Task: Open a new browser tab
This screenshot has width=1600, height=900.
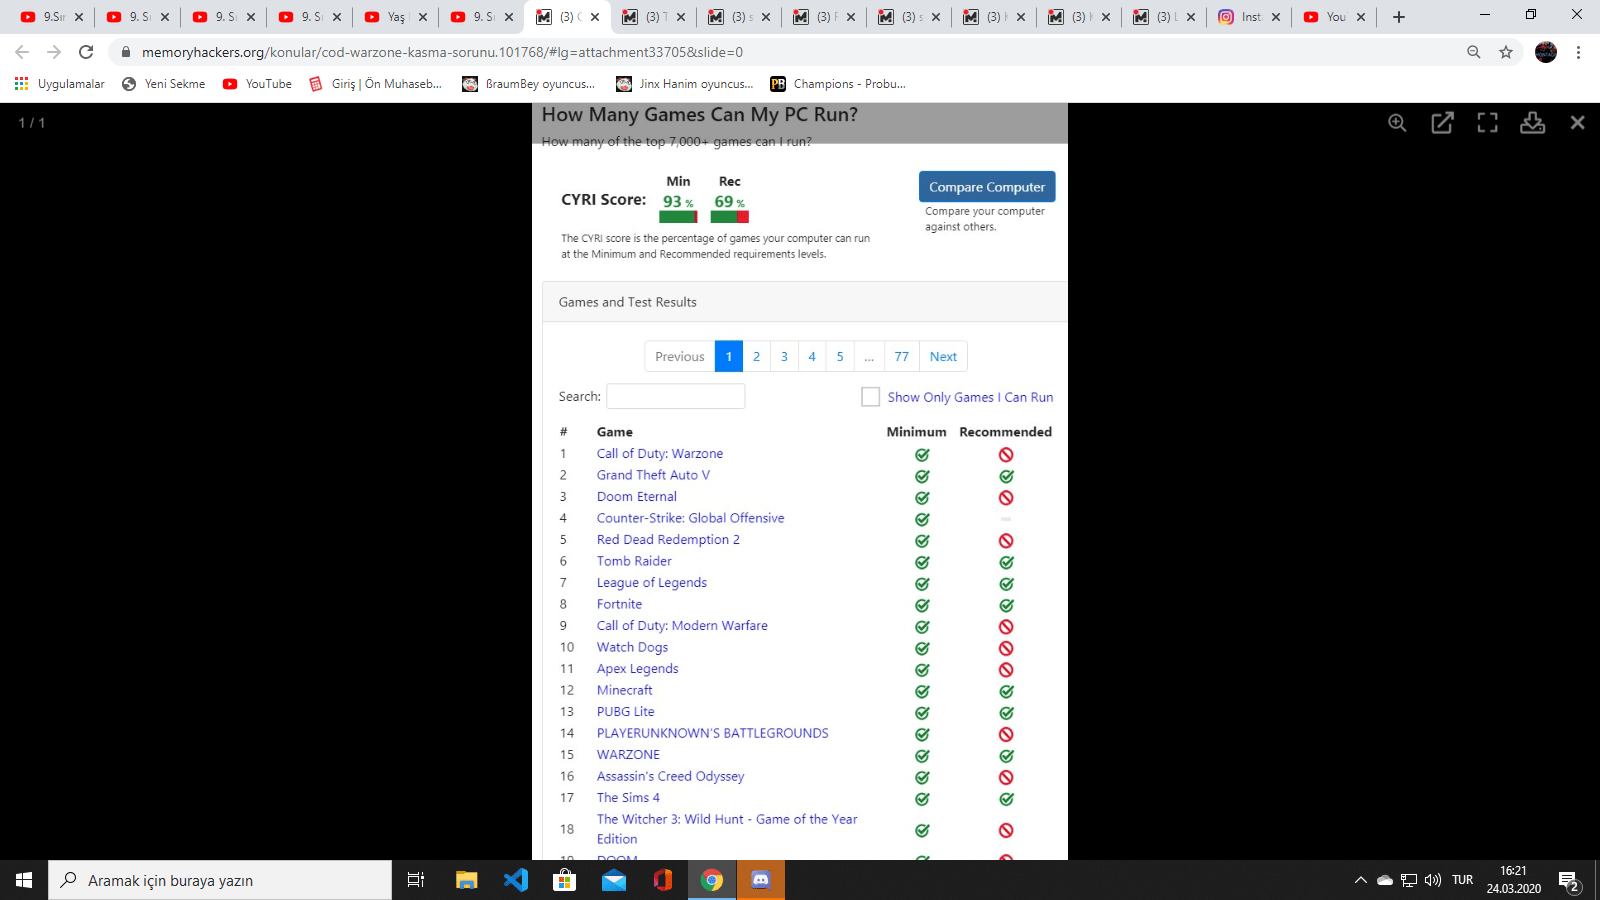Action: pos(1399,17)
